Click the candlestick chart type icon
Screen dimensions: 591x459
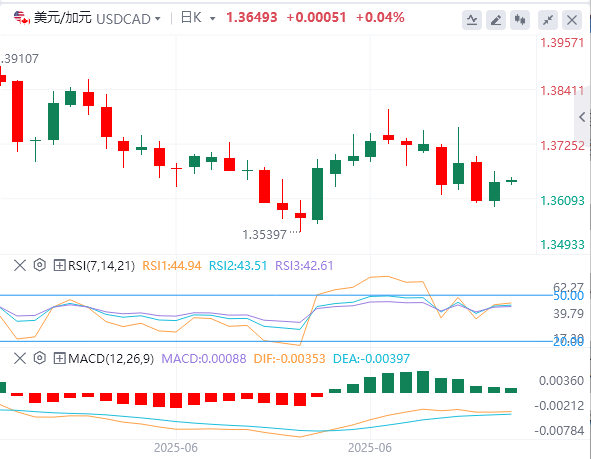click(x=520, y=20)
